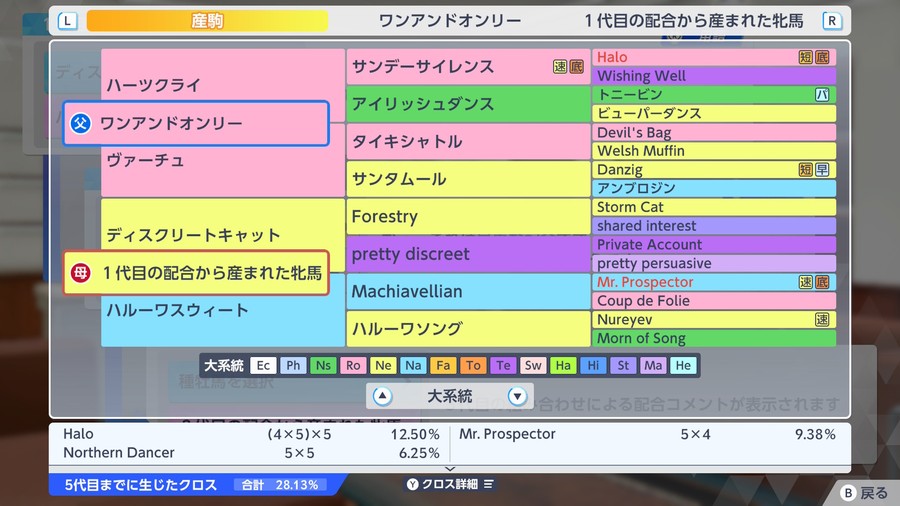
Task: Select pretty discreet pedigree cell
Action: 468,254
